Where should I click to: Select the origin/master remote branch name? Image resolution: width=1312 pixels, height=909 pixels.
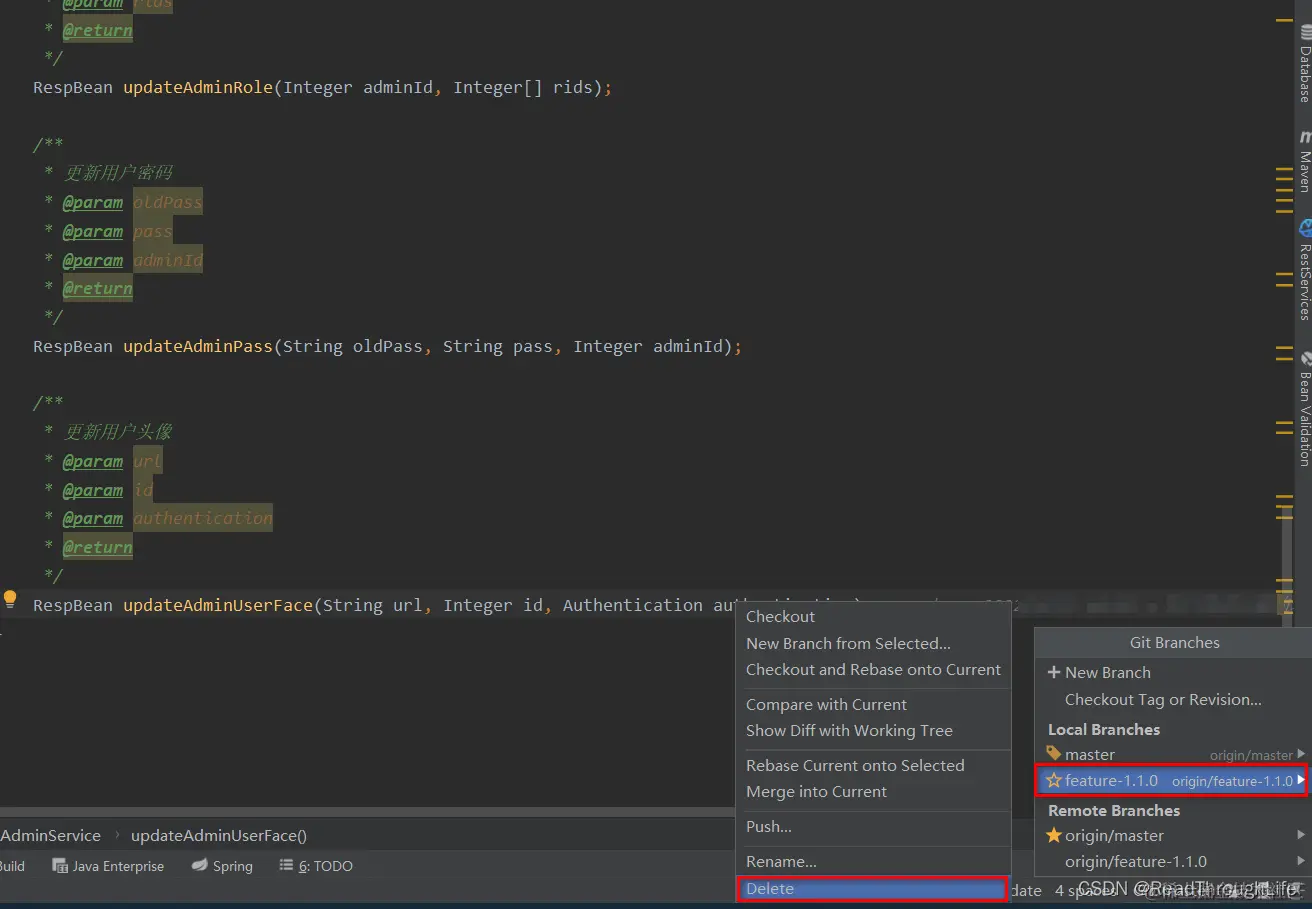(1114, 836)
